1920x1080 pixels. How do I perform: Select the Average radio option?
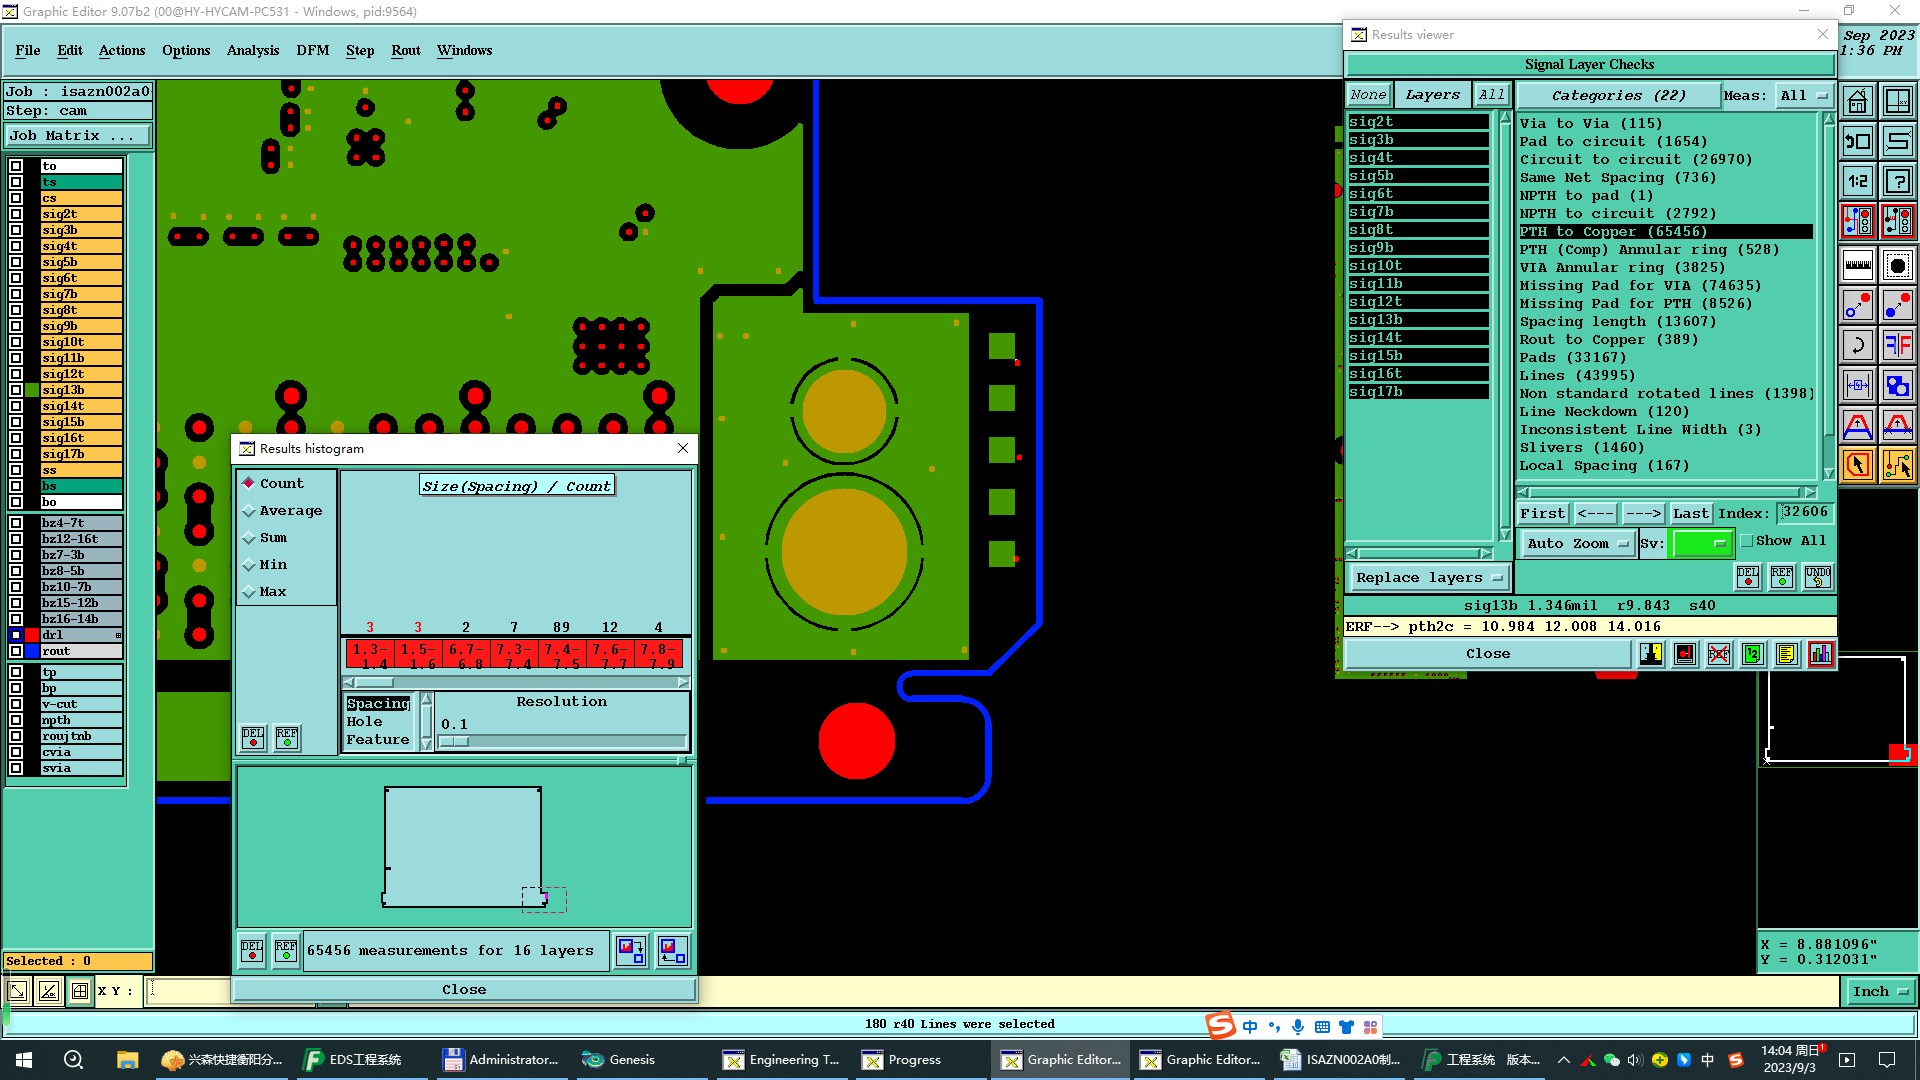(250, 511)
